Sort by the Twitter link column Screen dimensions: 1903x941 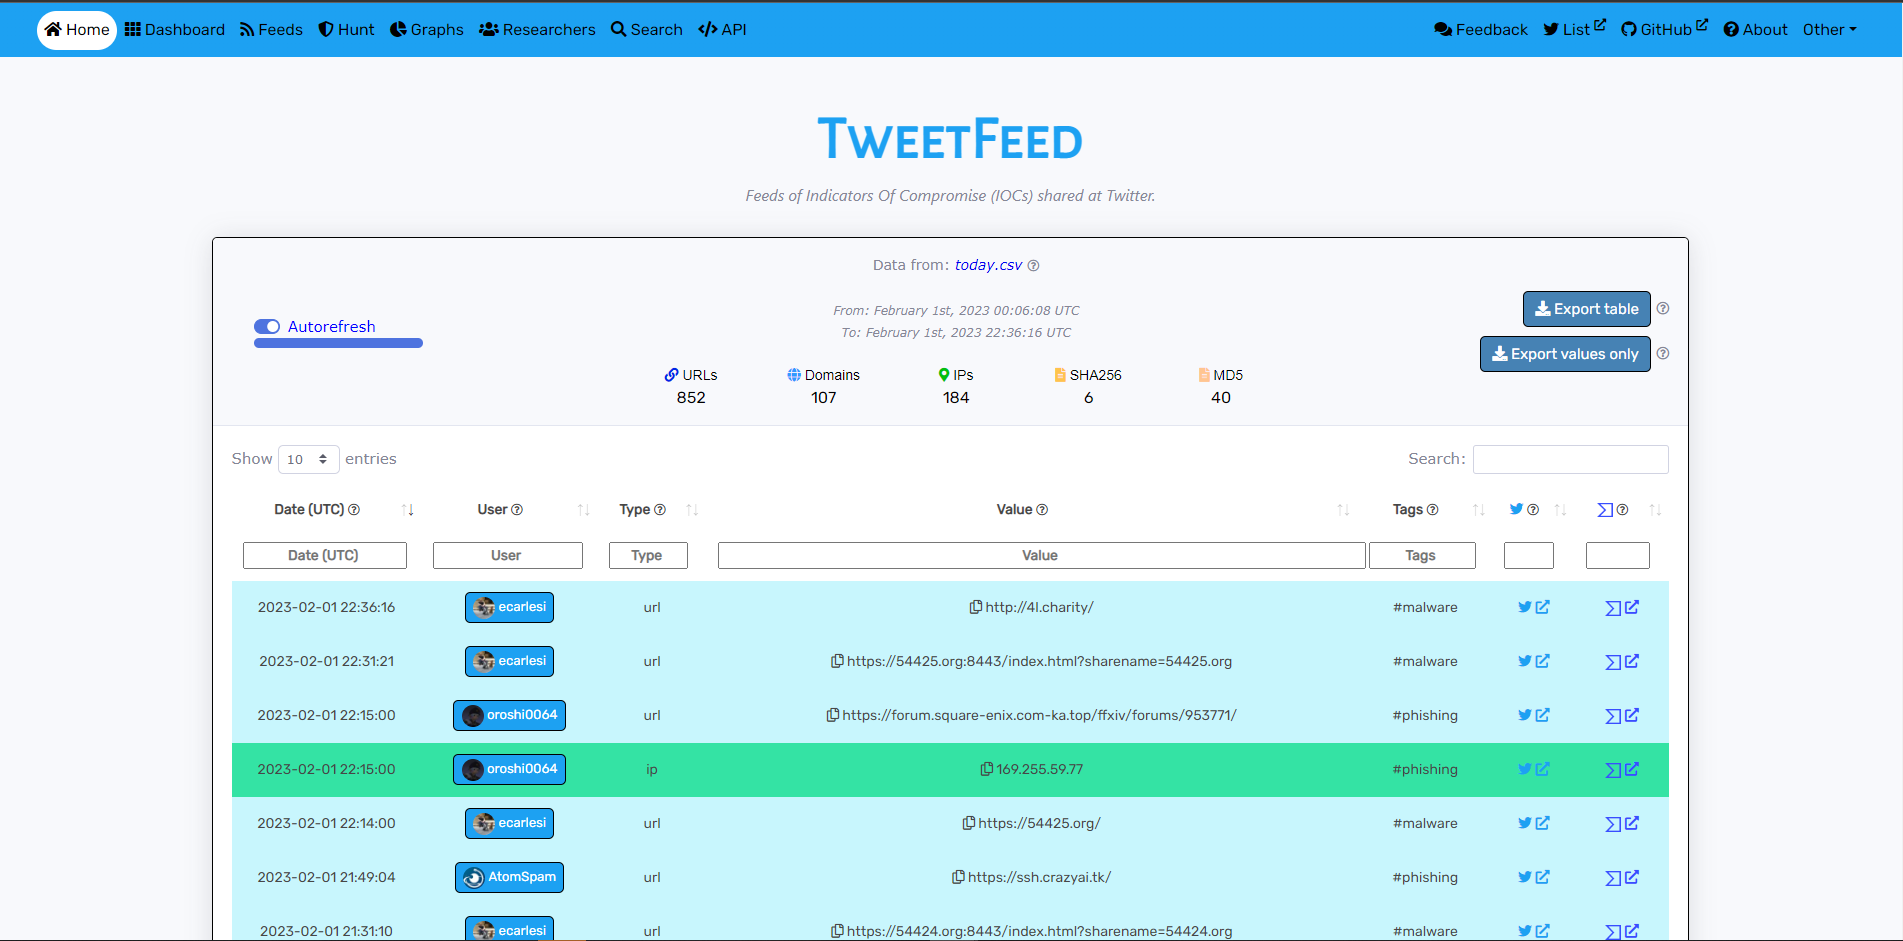tap(1560, 510)
